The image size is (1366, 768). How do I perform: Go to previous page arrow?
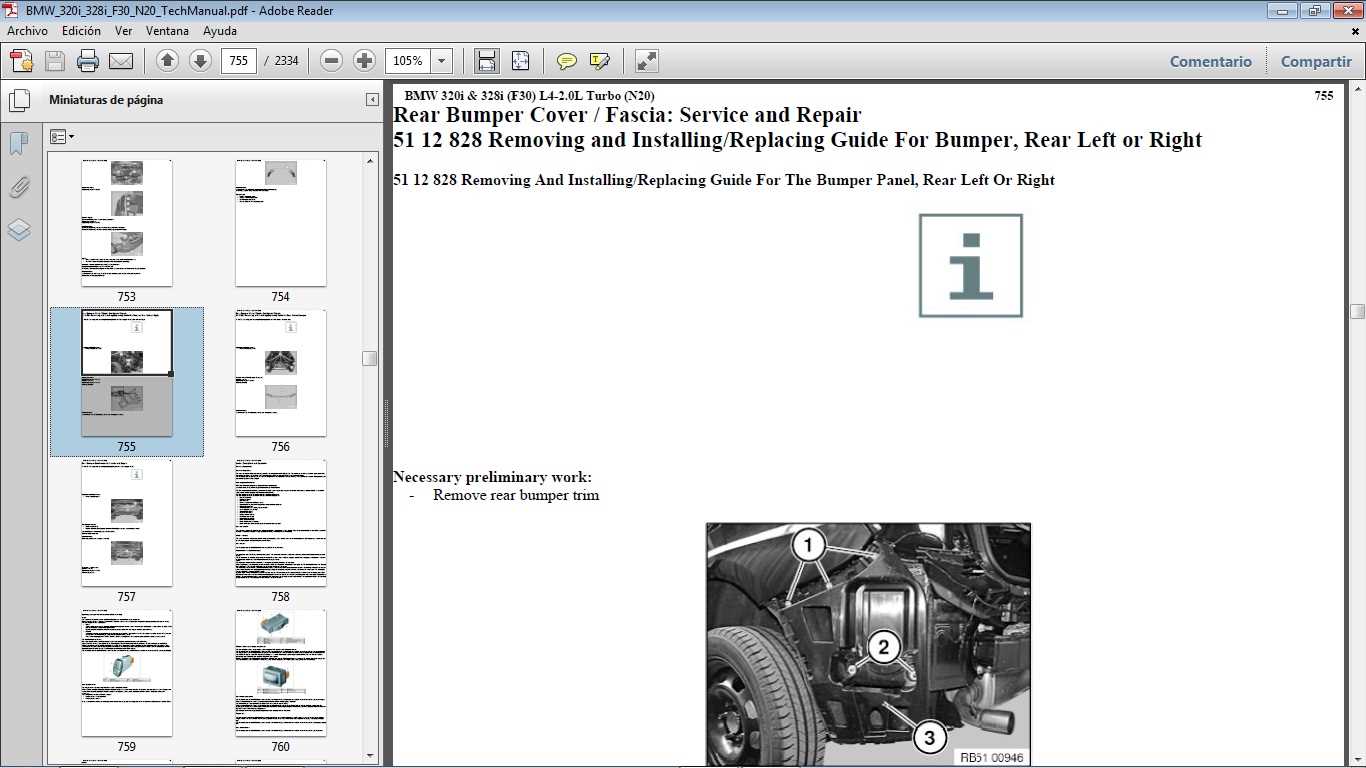(x=168, y=61)
